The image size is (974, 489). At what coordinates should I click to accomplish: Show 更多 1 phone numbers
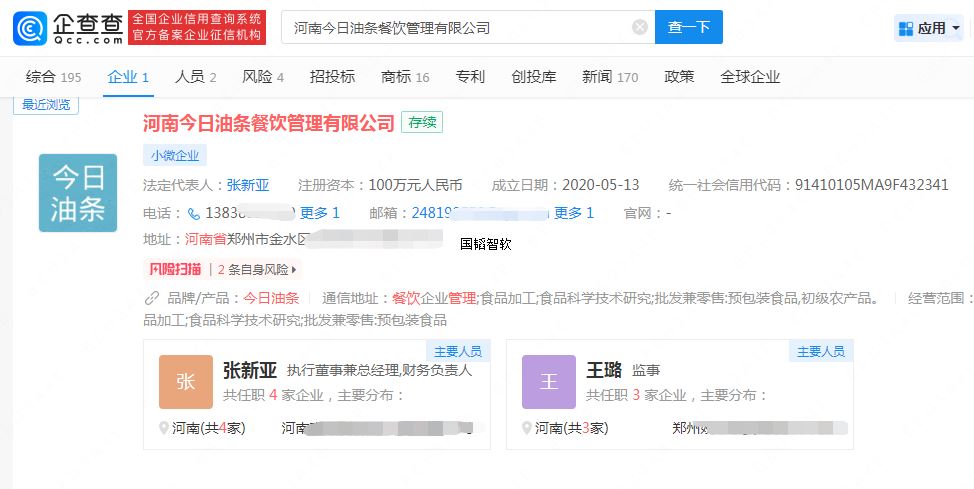pos(320,213)
